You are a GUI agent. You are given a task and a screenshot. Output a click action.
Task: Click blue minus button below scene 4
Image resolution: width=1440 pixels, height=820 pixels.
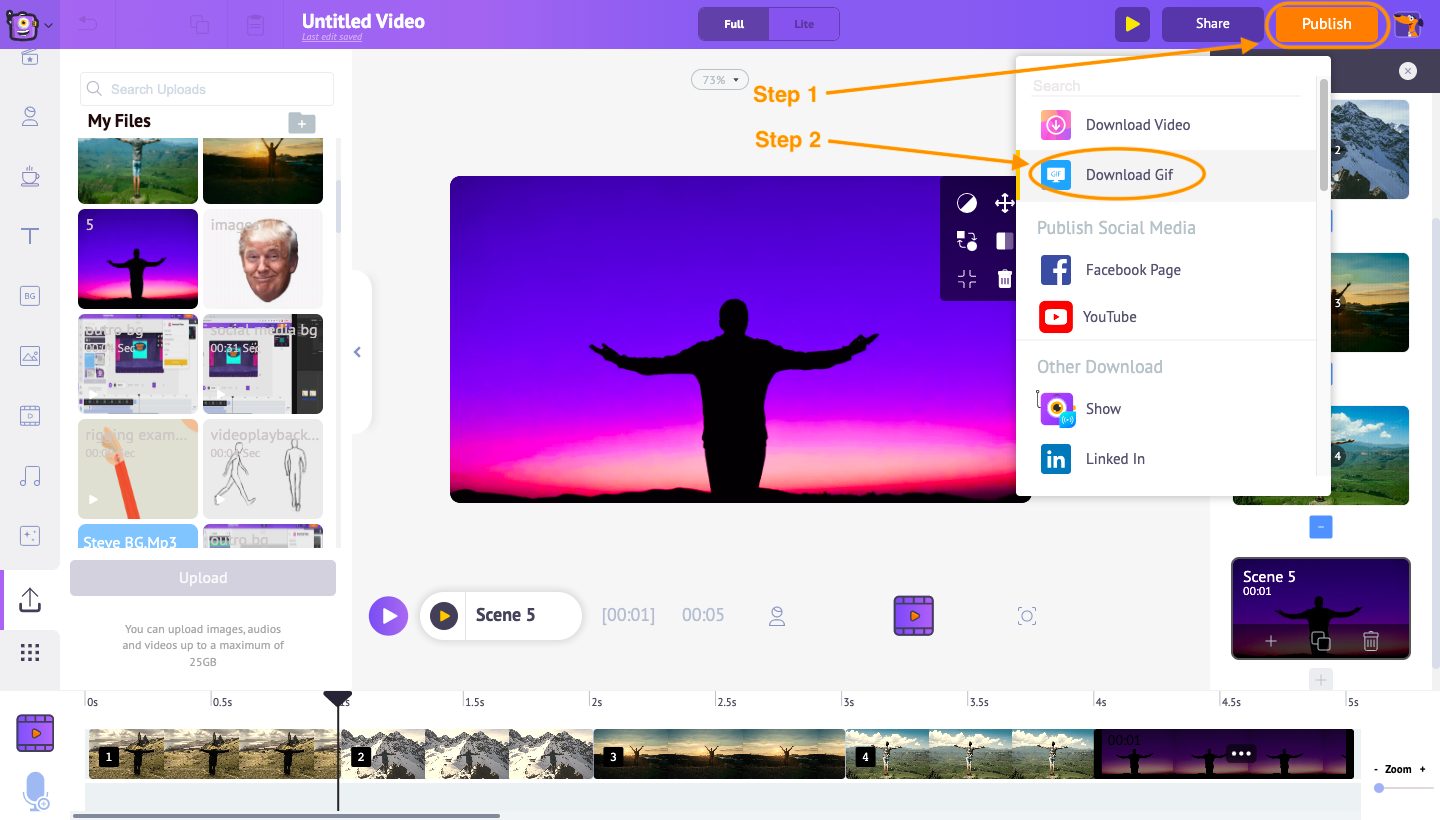(1320, 527)
